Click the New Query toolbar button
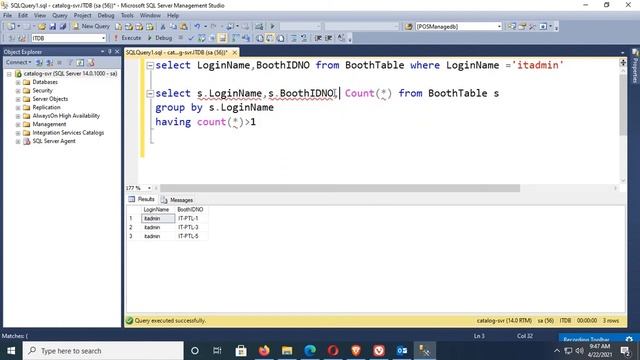Screen dimensions: 640x360 pos(91,26)
